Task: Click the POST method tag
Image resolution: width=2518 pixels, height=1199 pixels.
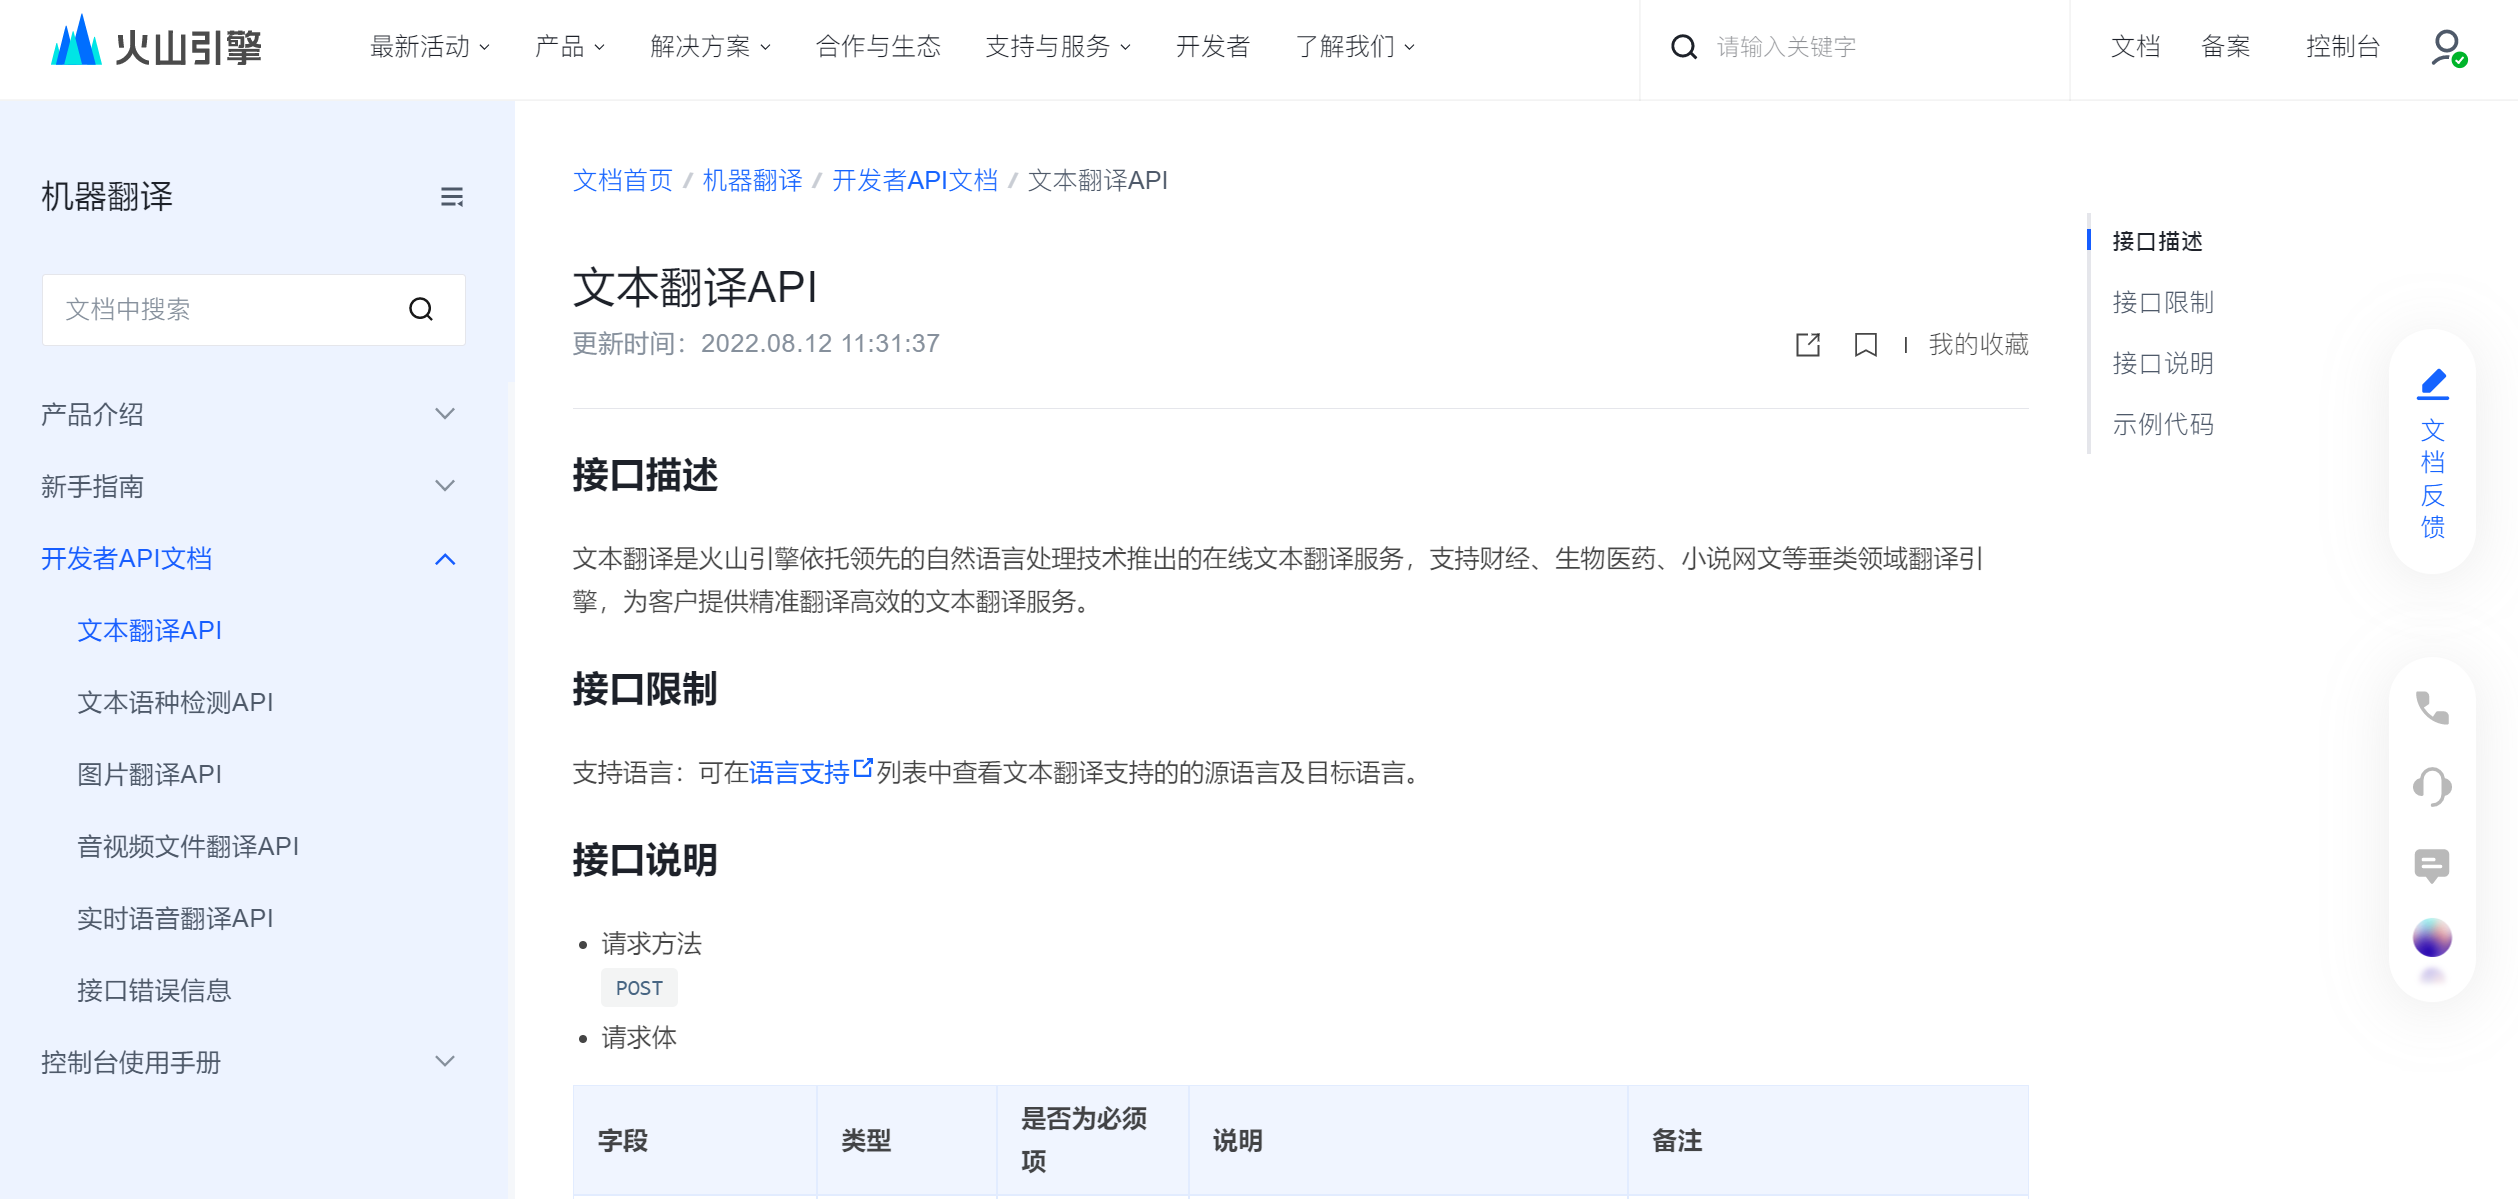Action: pyautogui.click(x=639, y=988)
